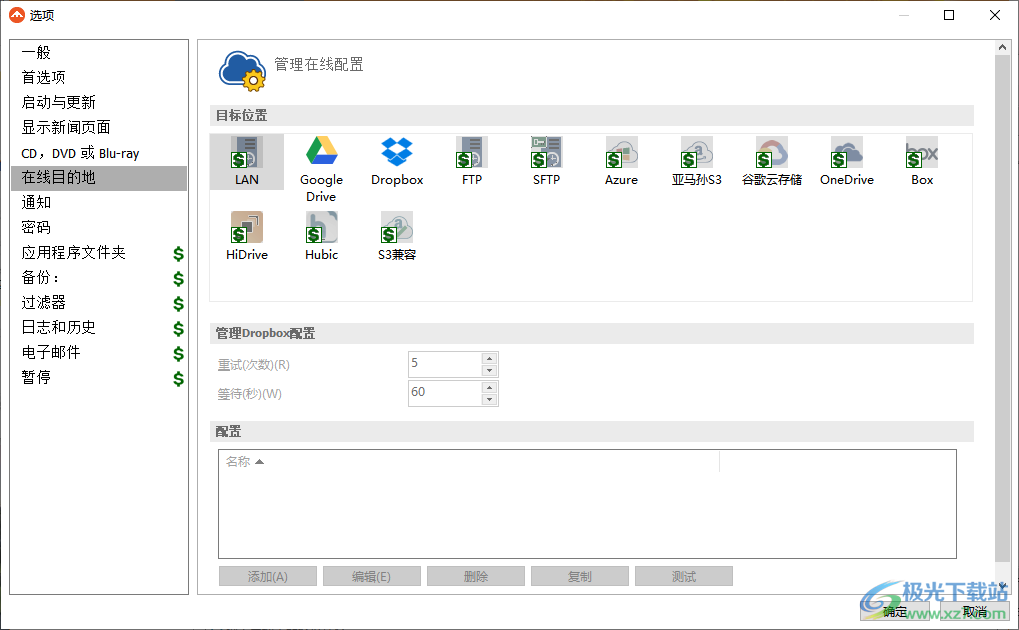Image resolution: width=1019 pixels, height=630 pixels.
Task: Increase the 等待(秒) value
Action: [489, 387]
